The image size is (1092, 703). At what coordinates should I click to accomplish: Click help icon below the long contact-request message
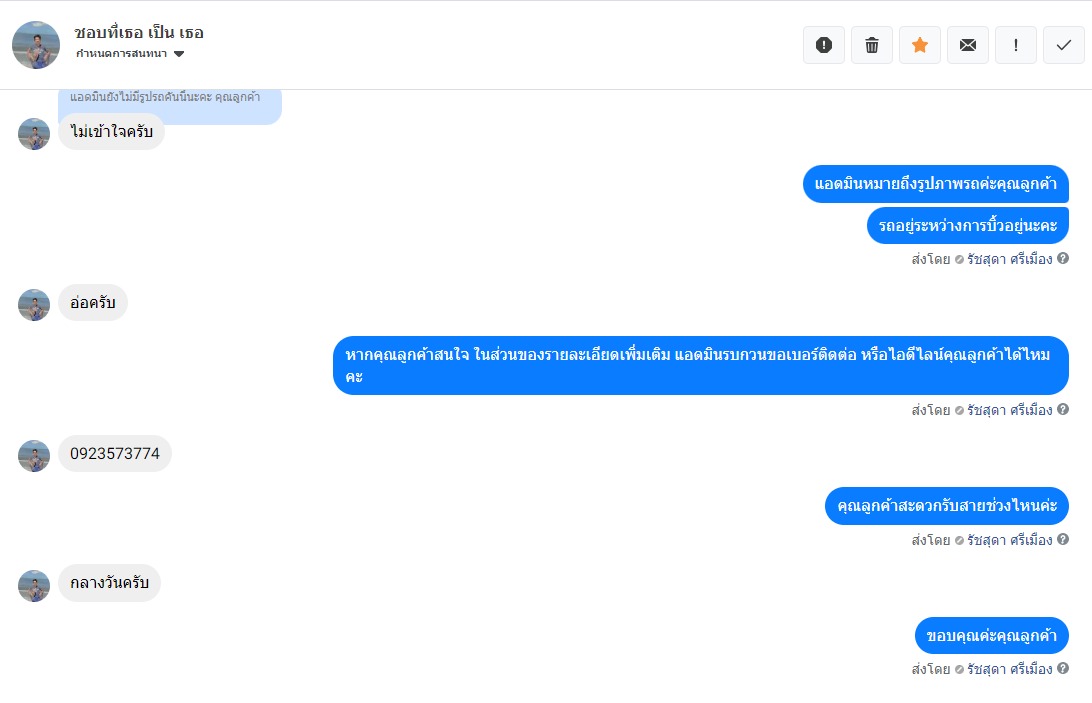click(x=1063, y=409)
